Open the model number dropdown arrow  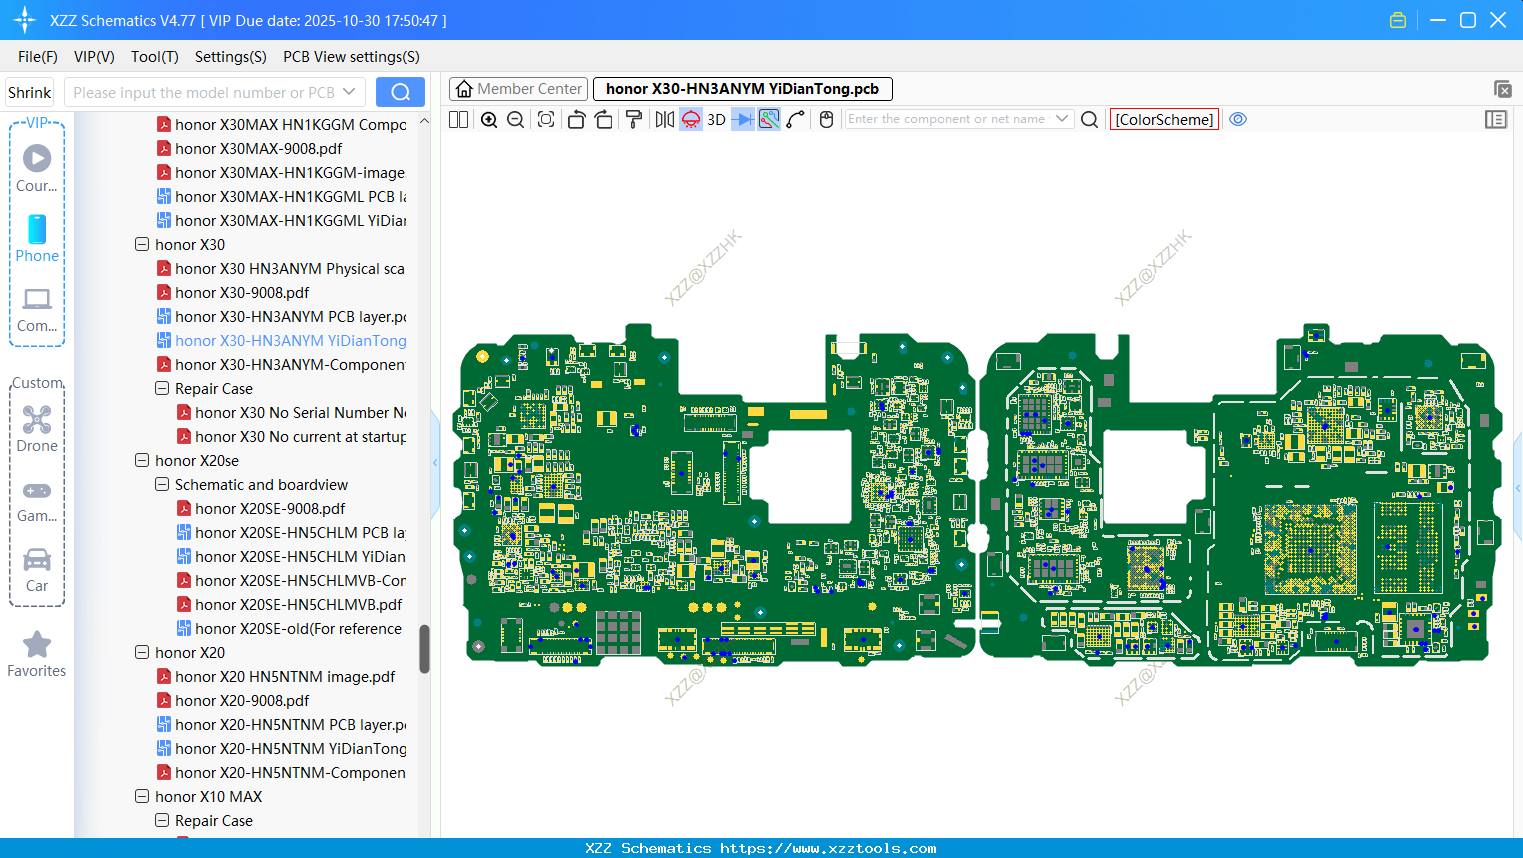(349, 92)
